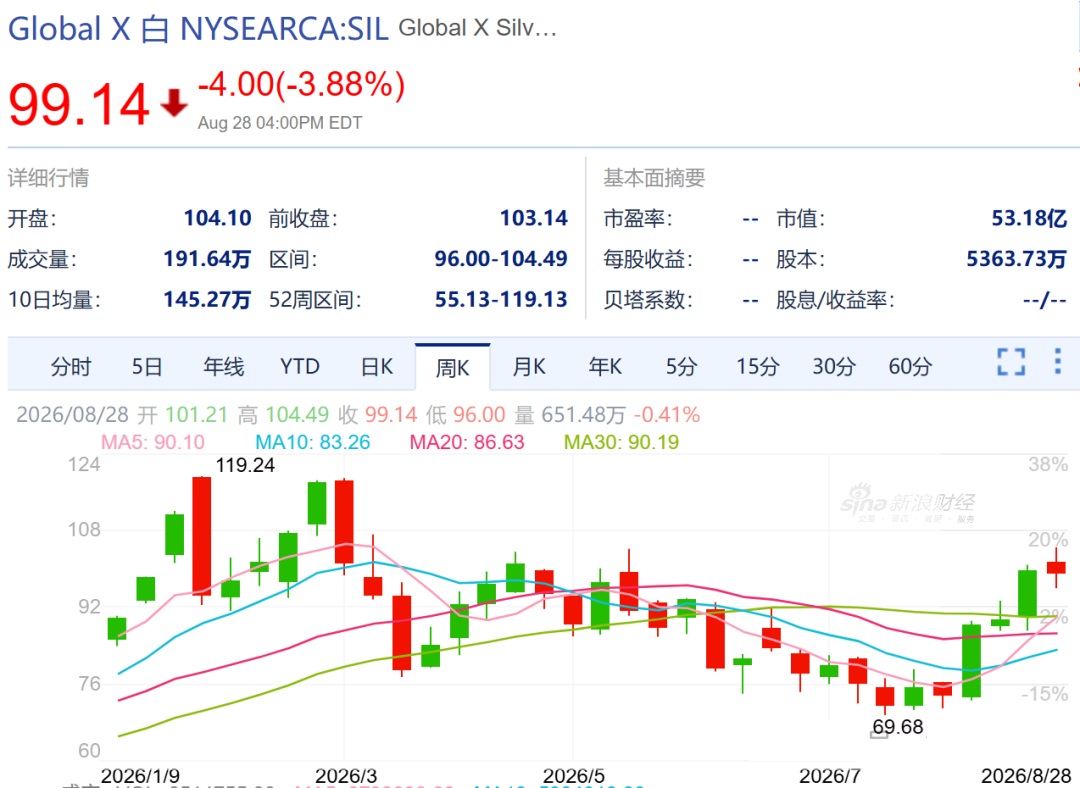Click the 区间 value 96.00-104.49

501,259
